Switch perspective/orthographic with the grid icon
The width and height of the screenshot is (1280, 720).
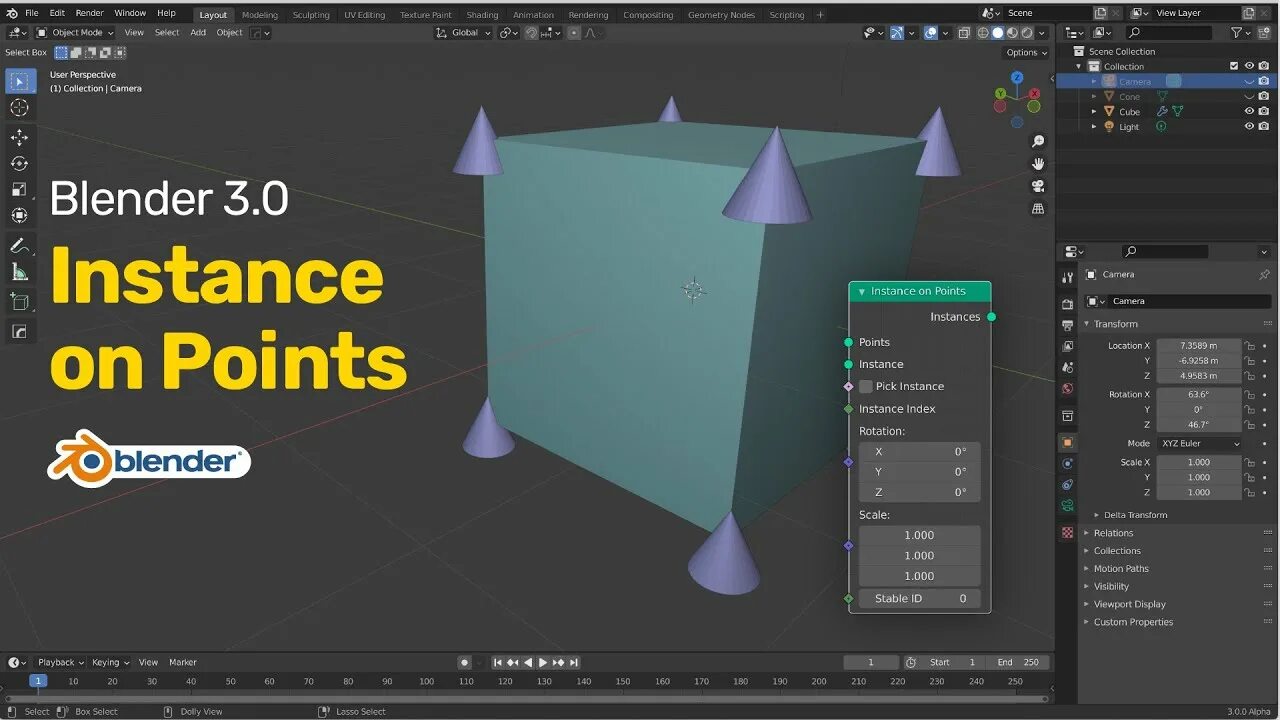click(1038, 208)
